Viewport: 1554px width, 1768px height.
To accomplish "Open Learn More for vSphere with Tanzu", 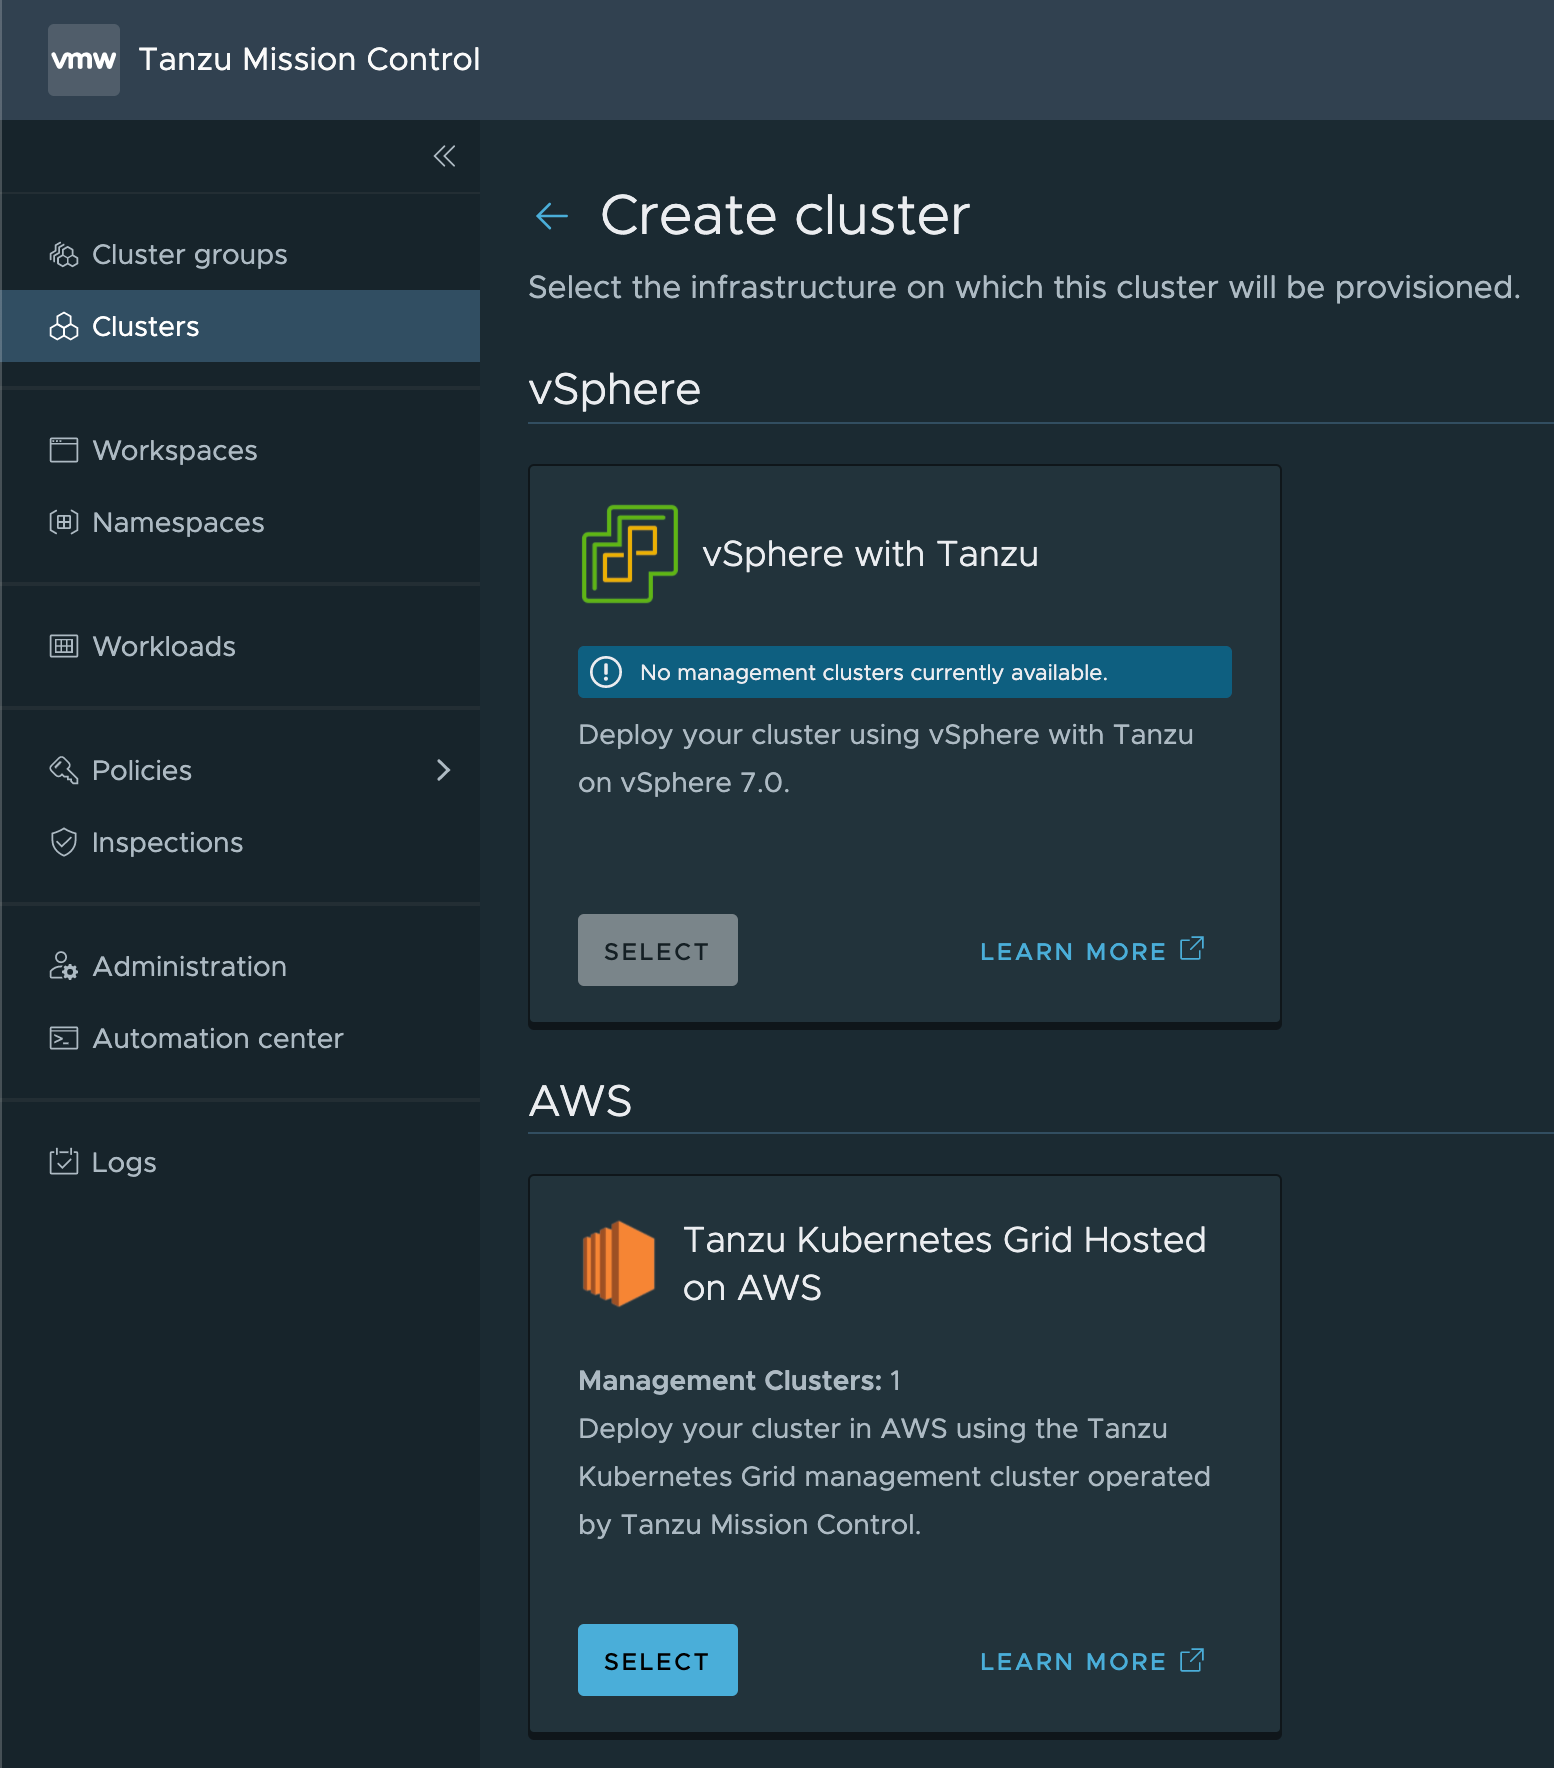I will (x=1092, y=951).
